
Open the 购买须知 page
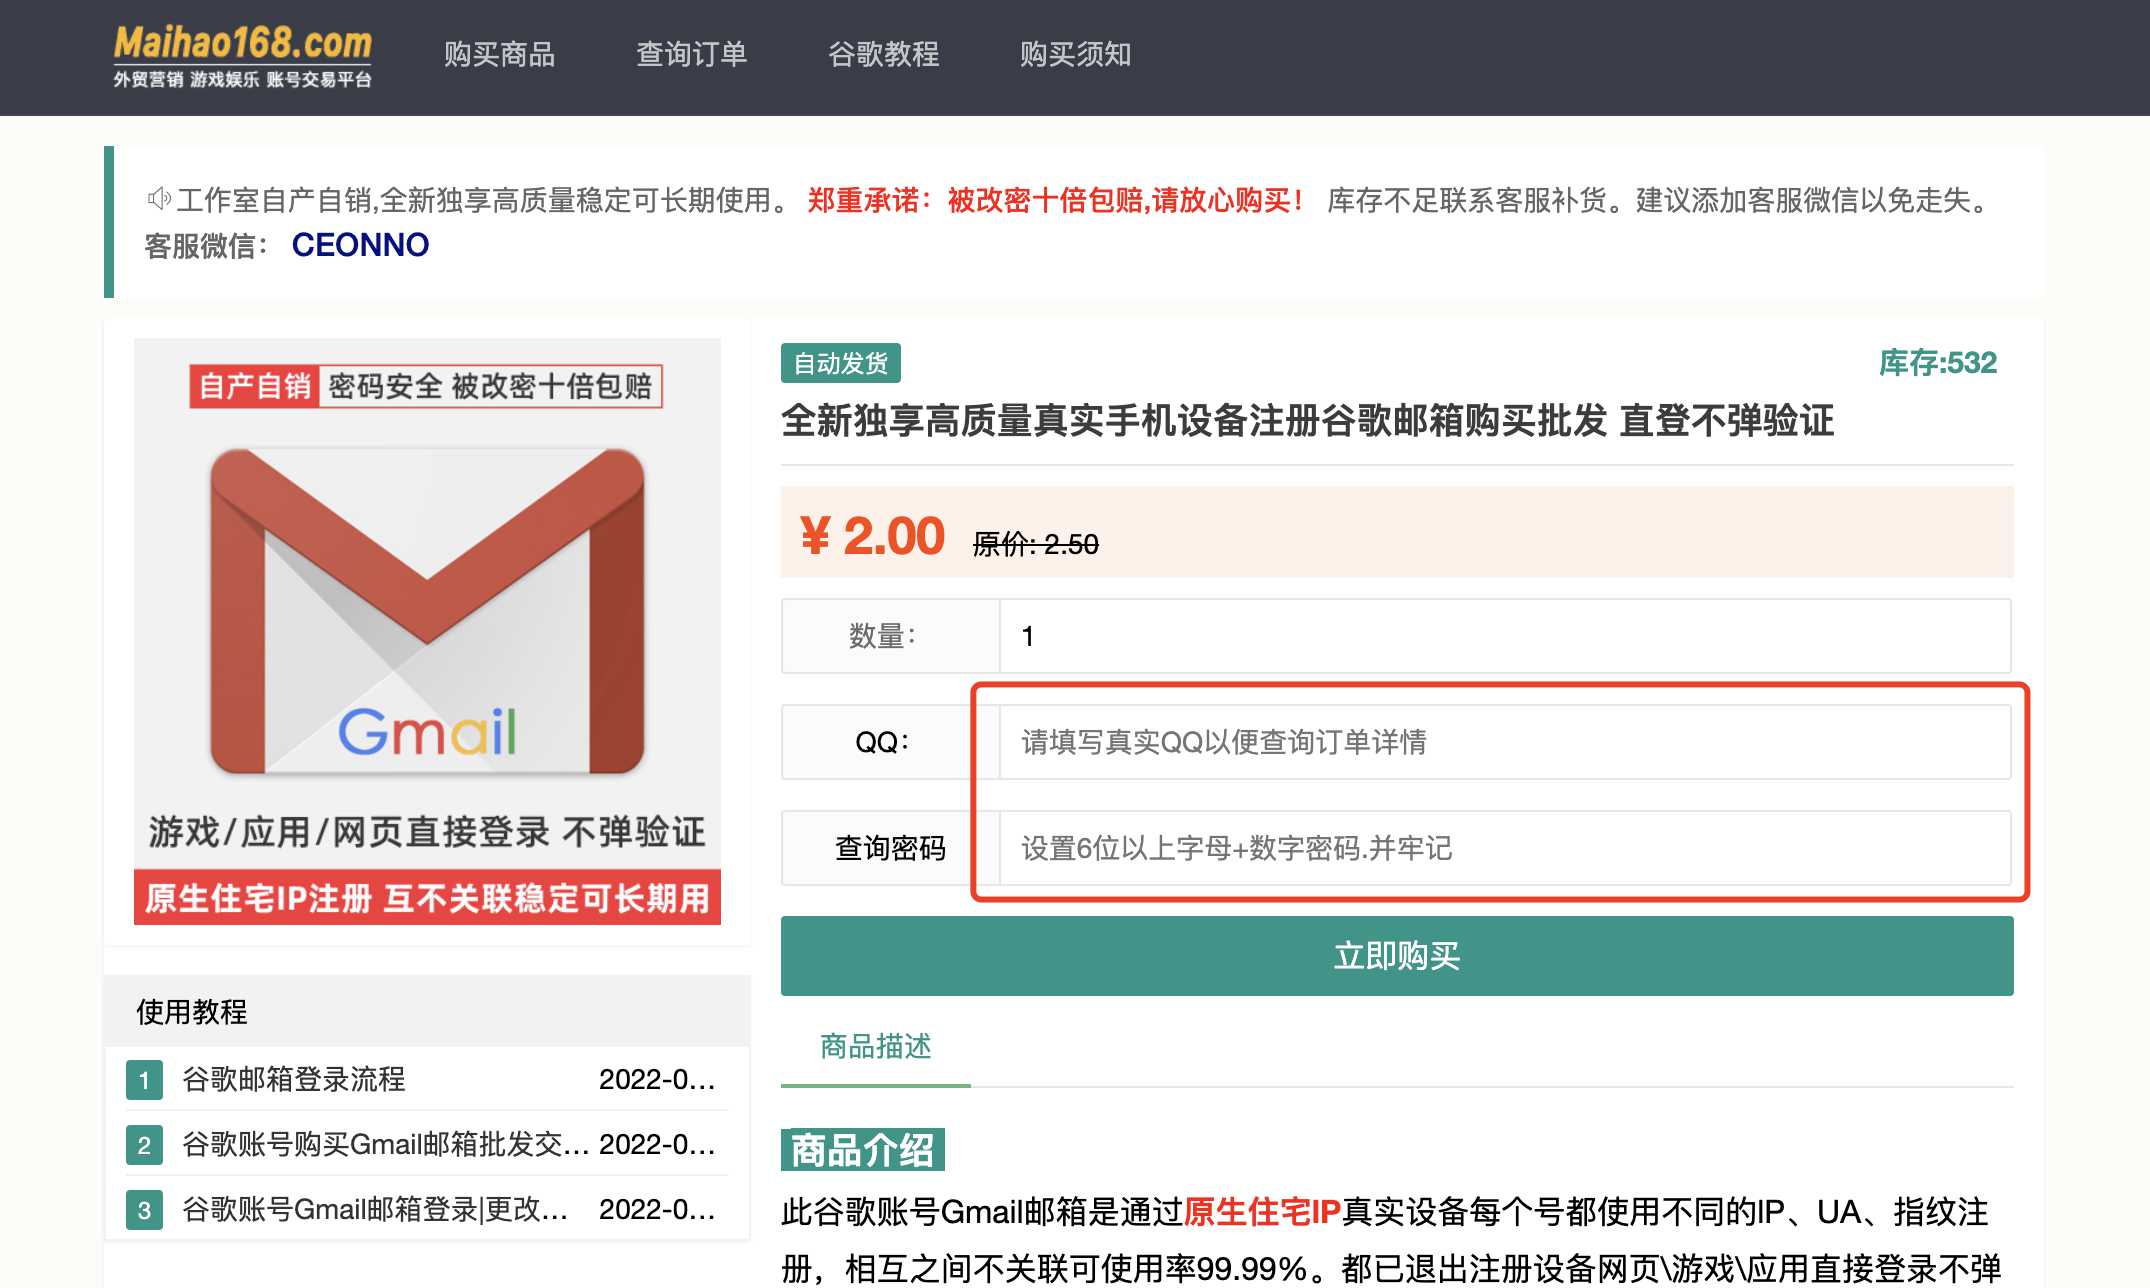(1074, 55)
